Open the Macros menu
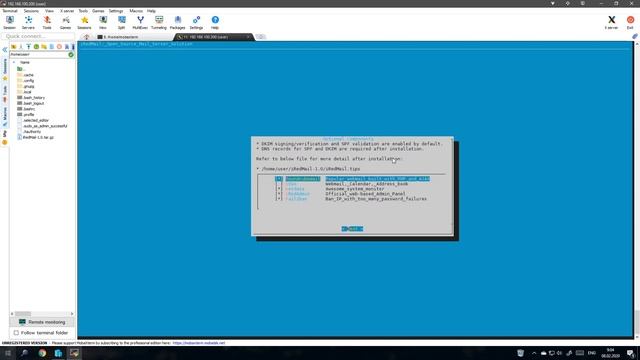 136,11
